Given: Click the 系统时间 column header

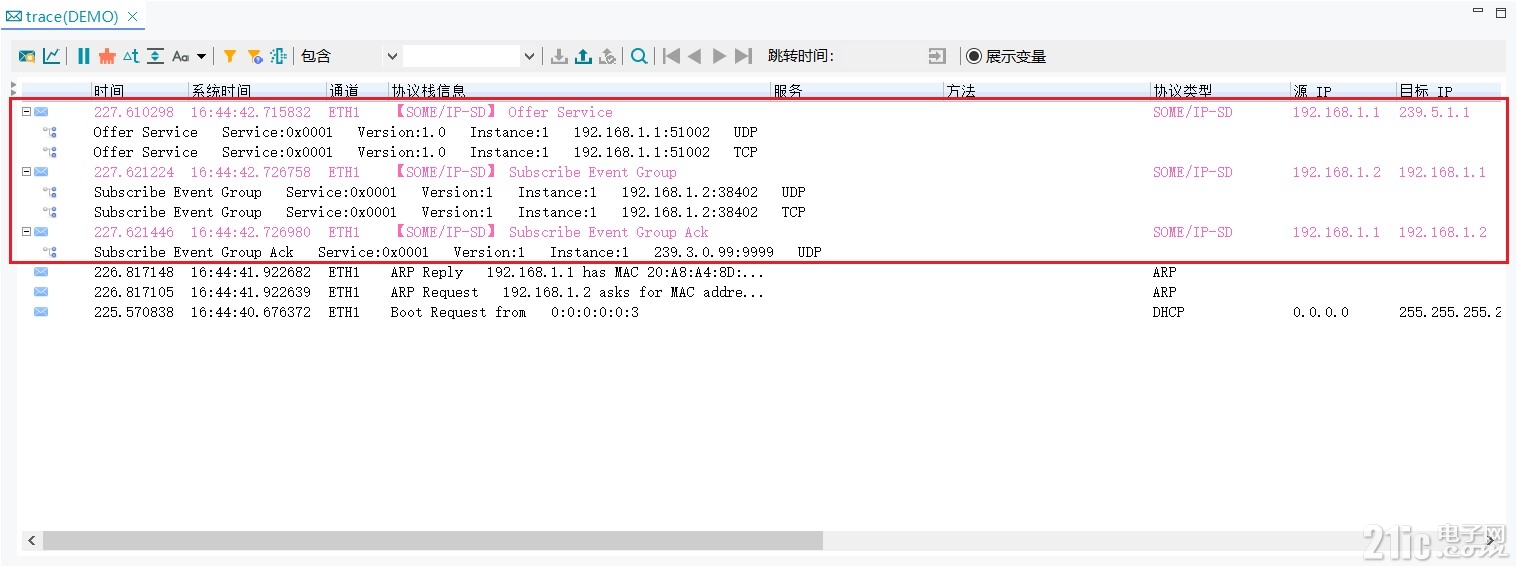Looking at the screenshot, I should pyautogui.click(x=221, y=91).
